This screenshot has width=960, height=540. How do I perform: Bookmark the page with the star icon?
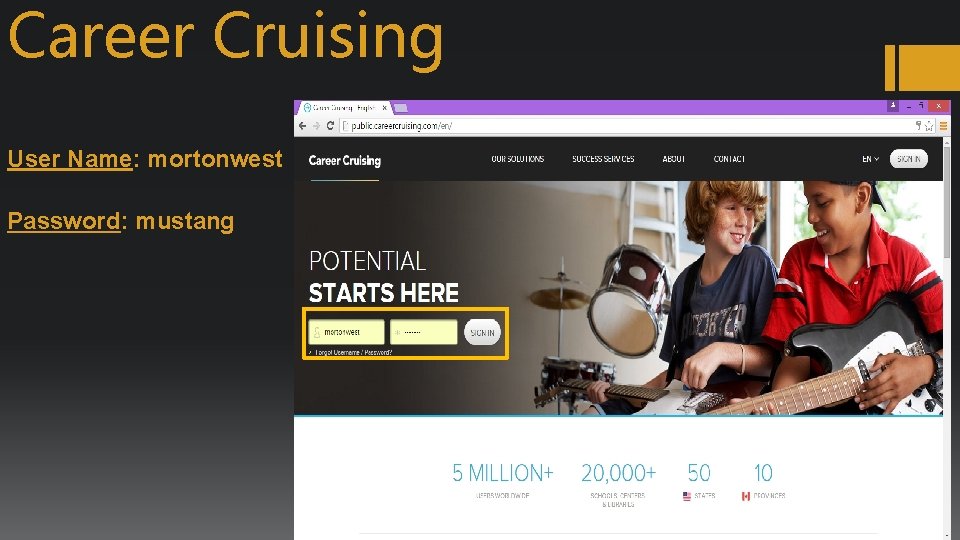coord(929,126)
